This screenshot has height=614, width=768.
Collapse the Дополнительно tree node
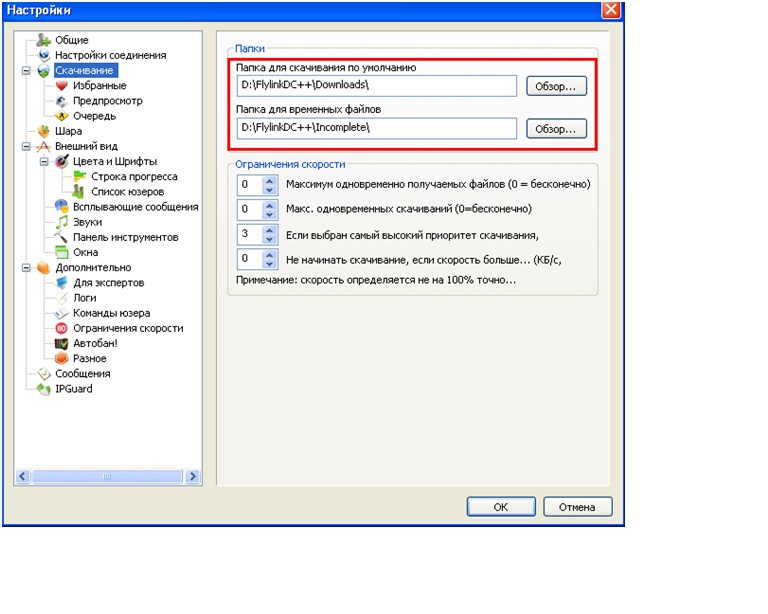[26, 268]
